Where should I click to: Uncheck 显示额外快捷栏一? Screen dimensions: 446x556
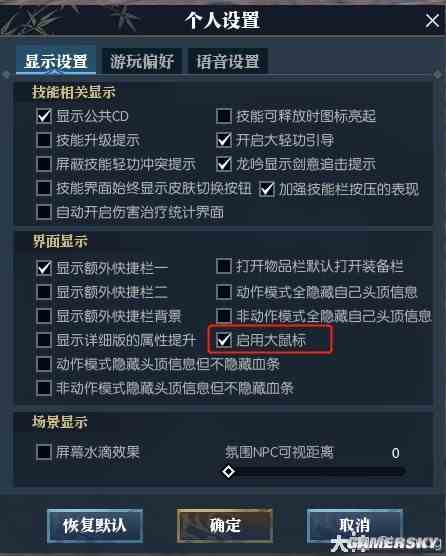click(44, 268)
